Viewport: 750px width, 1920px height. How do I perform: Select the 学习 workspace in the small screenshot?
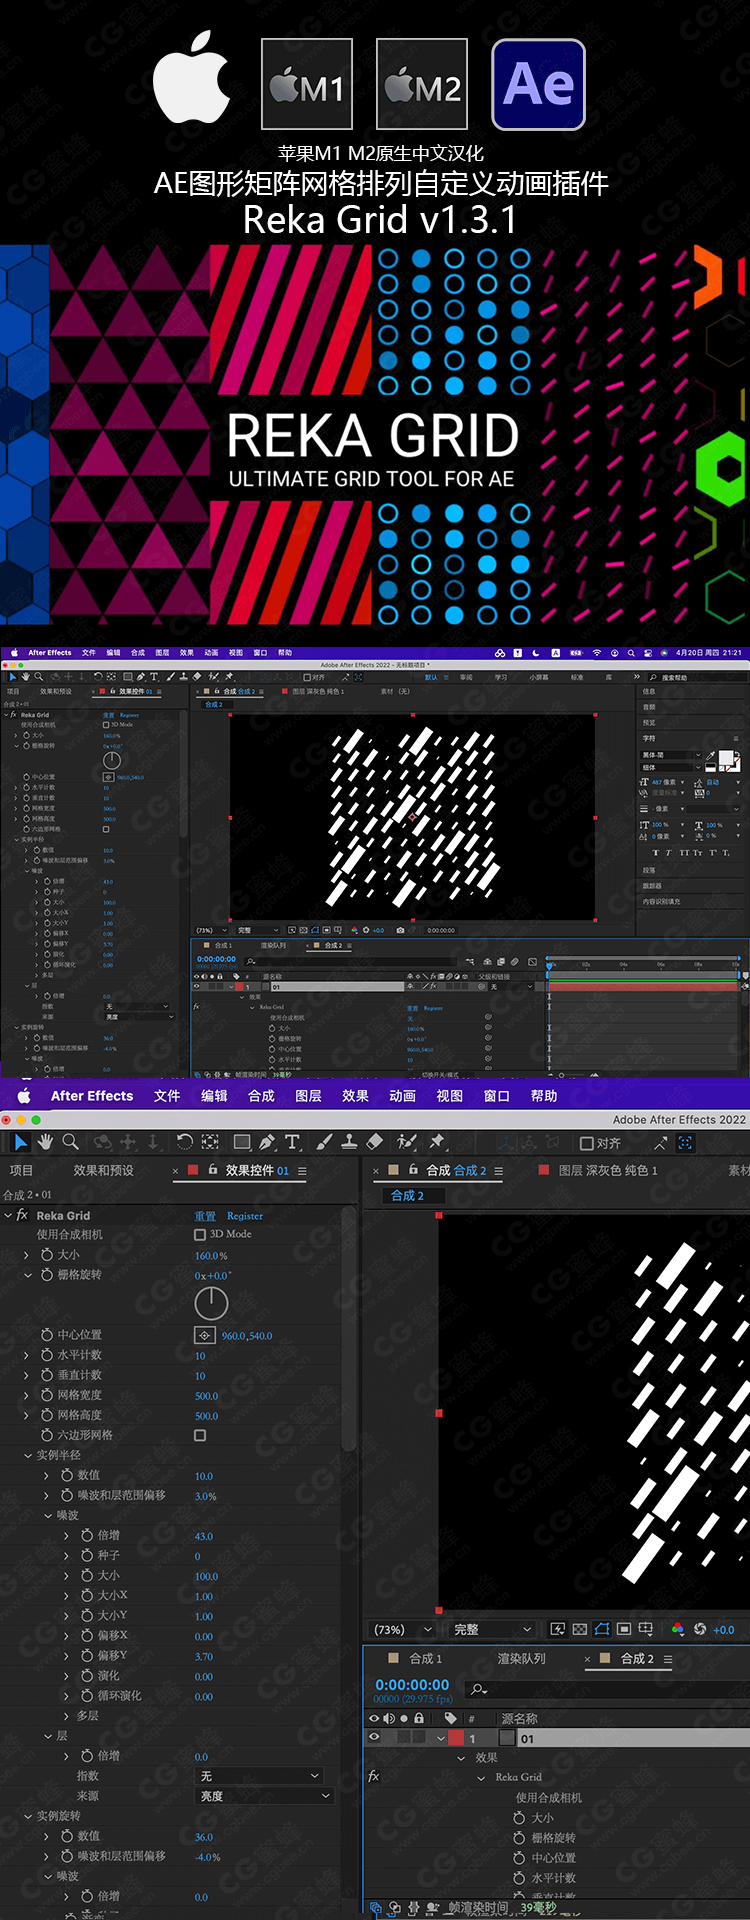coord(501,677)
